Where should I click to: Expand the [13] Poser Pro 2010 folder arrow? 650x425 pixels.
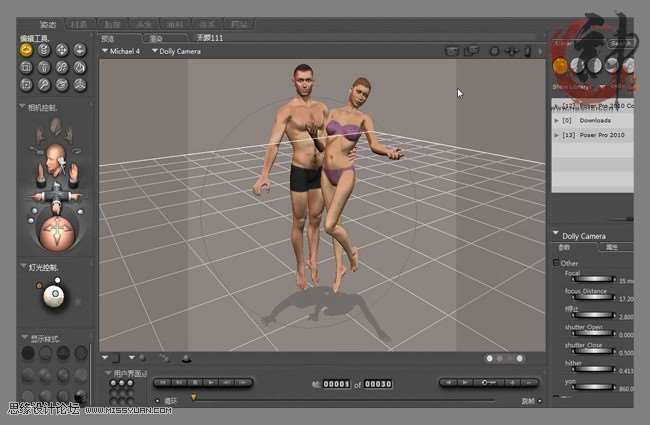tap(557, 135)
